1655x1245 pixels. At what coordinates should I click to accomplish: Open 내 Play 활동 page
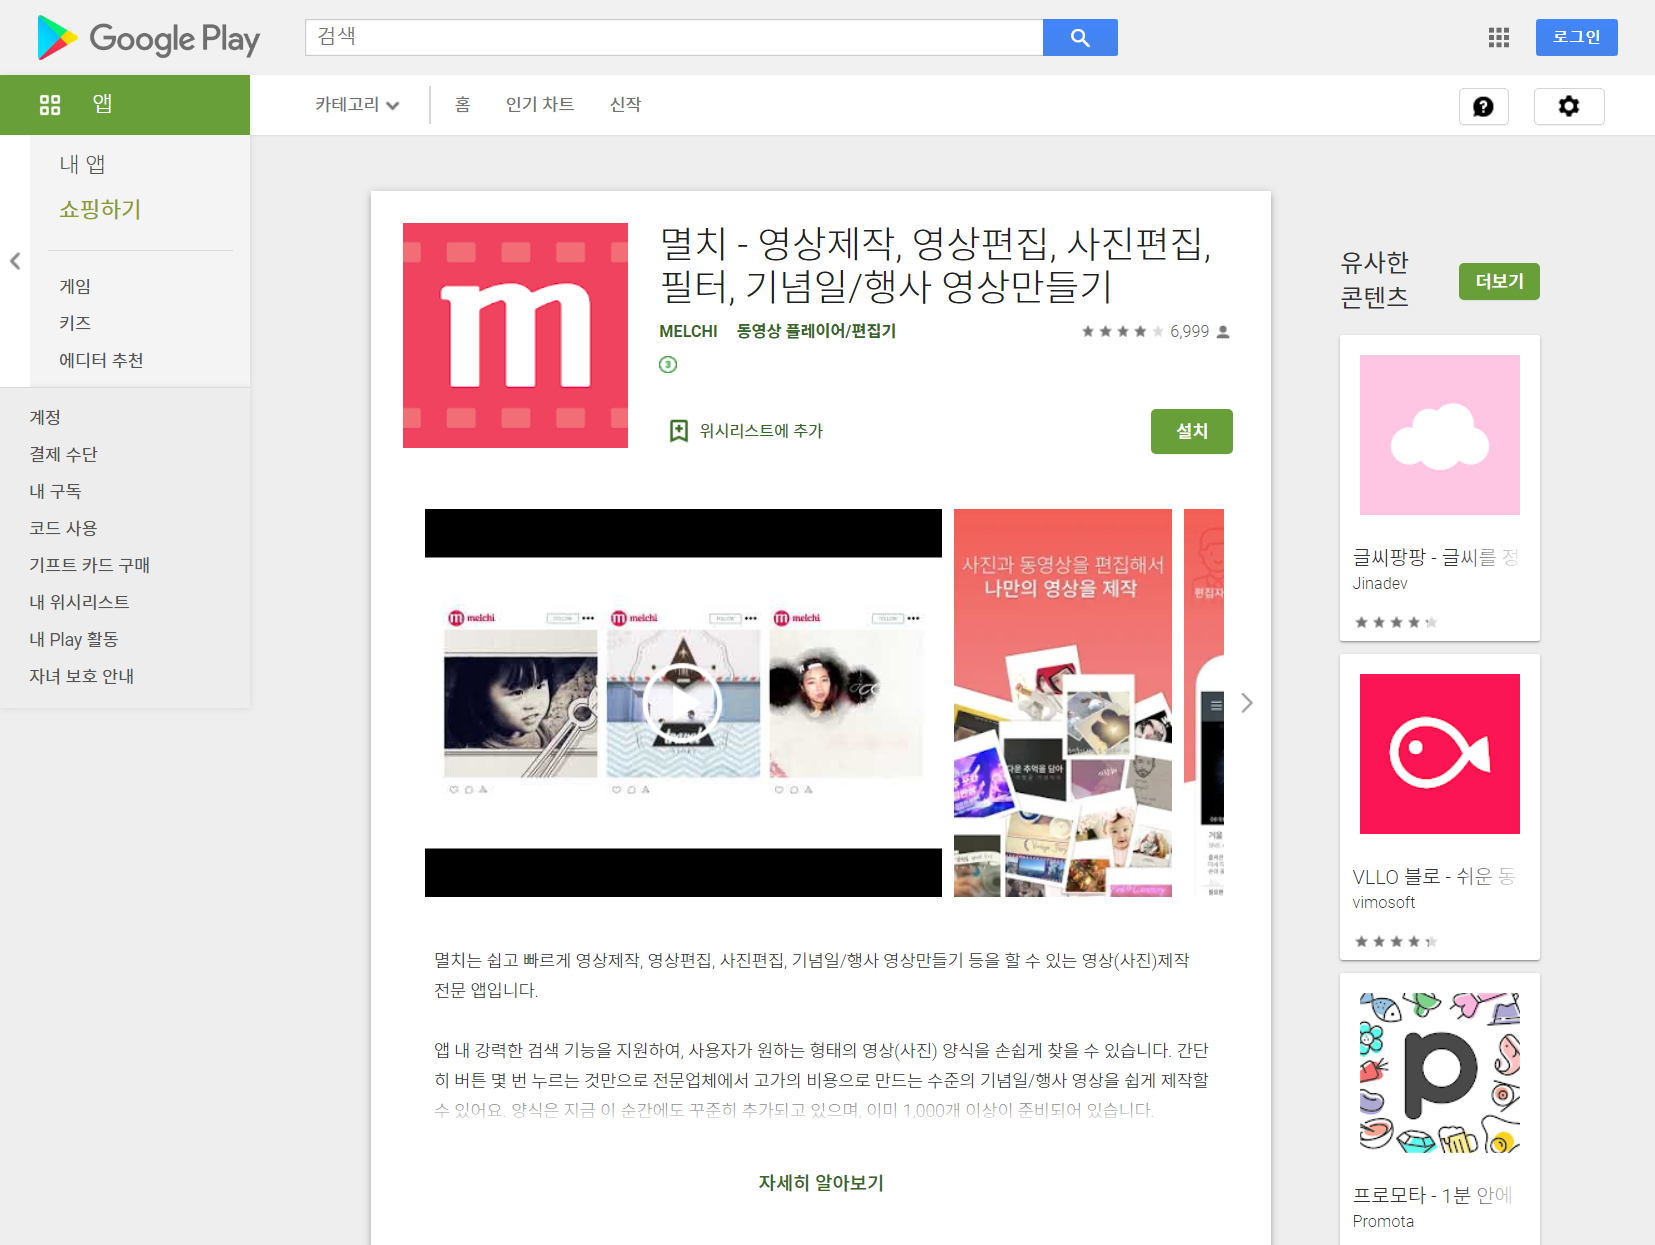tap(73, 639)
